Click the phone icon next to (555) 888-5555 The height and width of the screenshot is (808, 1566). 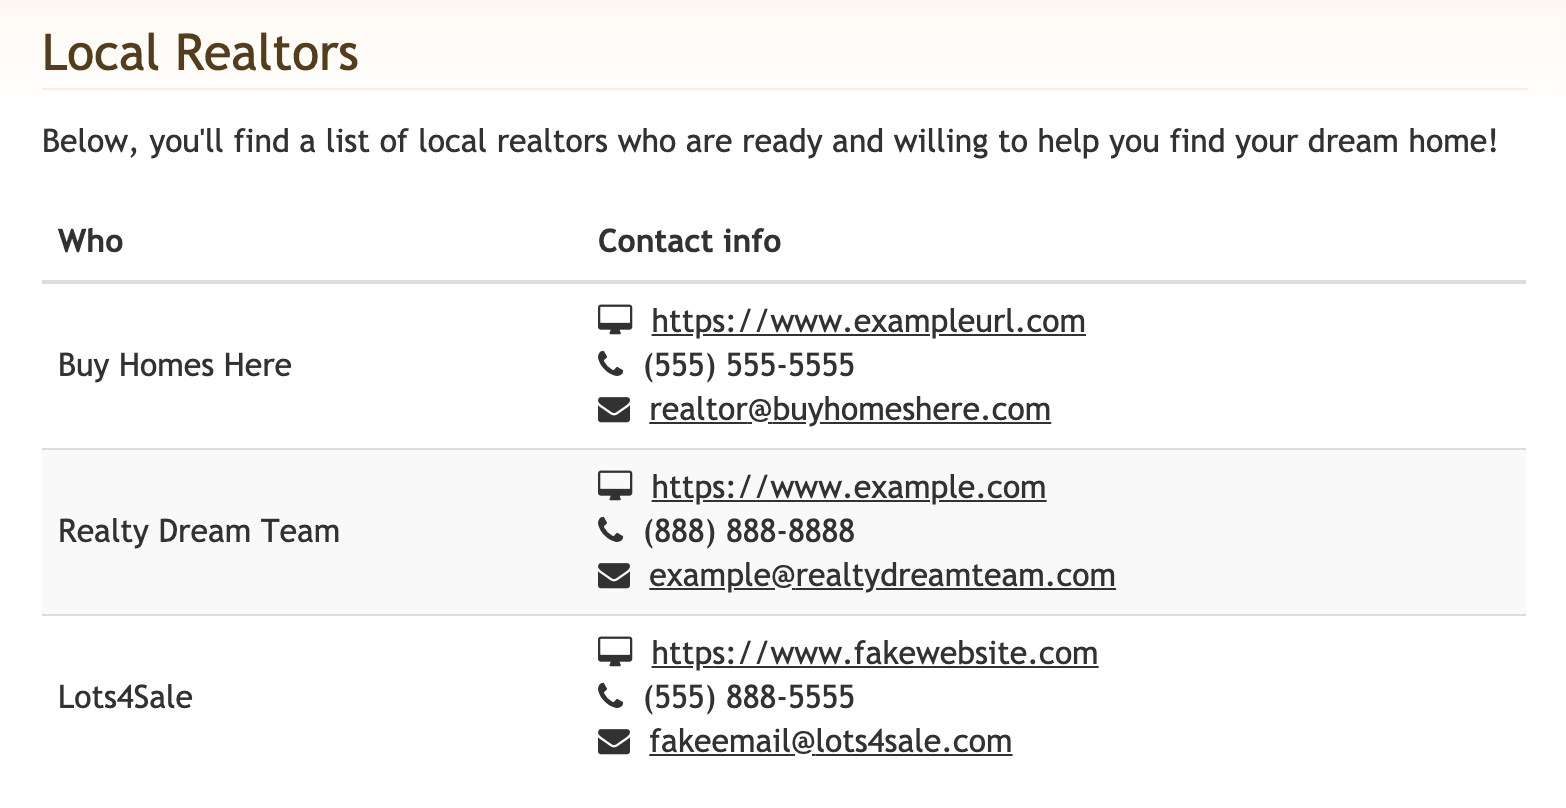coord(610,697)
